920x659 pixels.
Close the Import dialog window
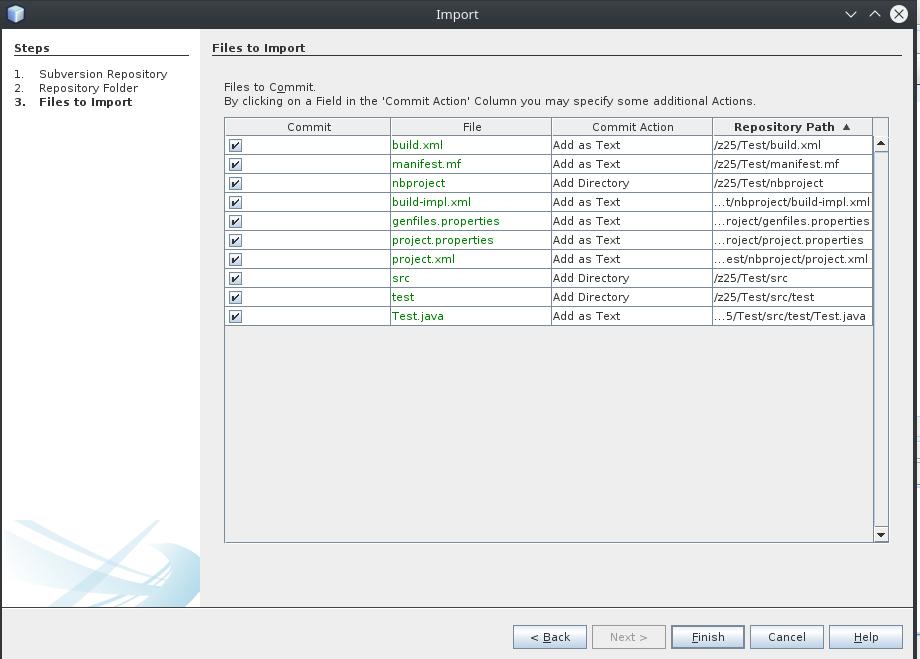[x=899, y=14]
